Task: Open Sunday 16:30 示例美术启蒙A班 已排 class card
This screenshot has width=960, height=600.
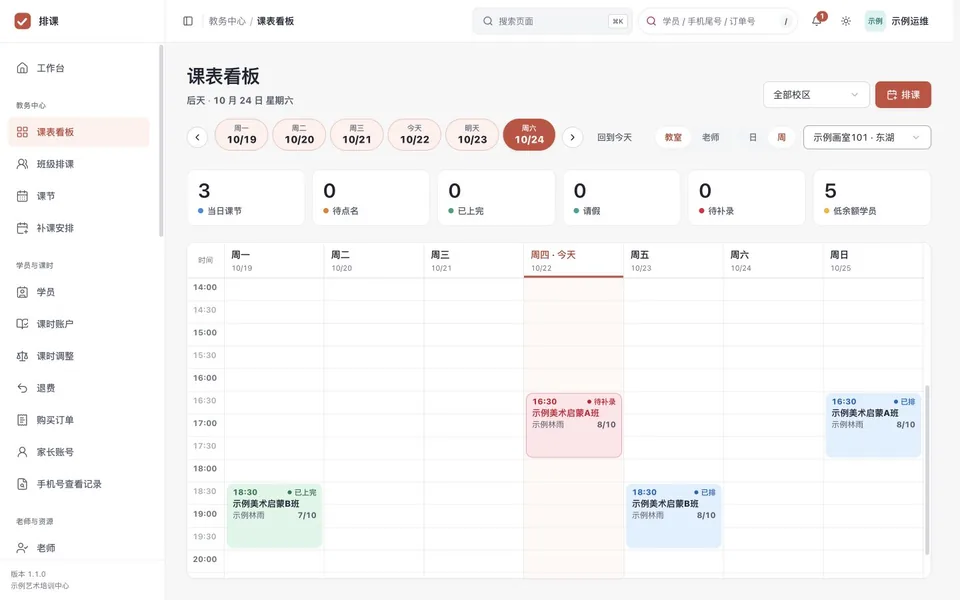Action: point(873,426)
